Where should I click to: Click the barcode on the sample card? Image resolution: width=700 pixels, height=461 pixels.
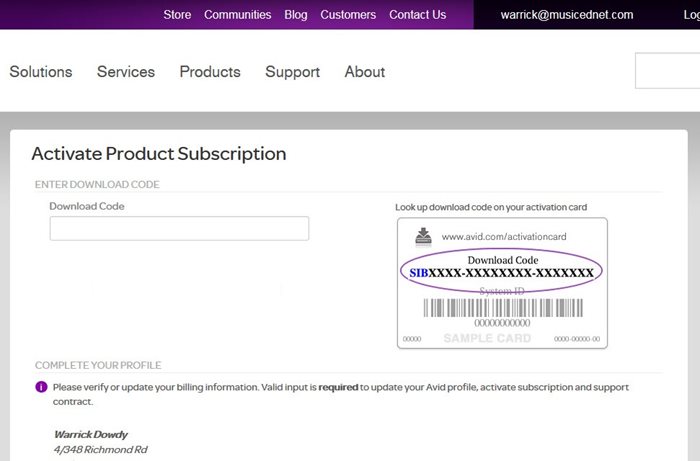pyautogui.click(x=503, y=308)
